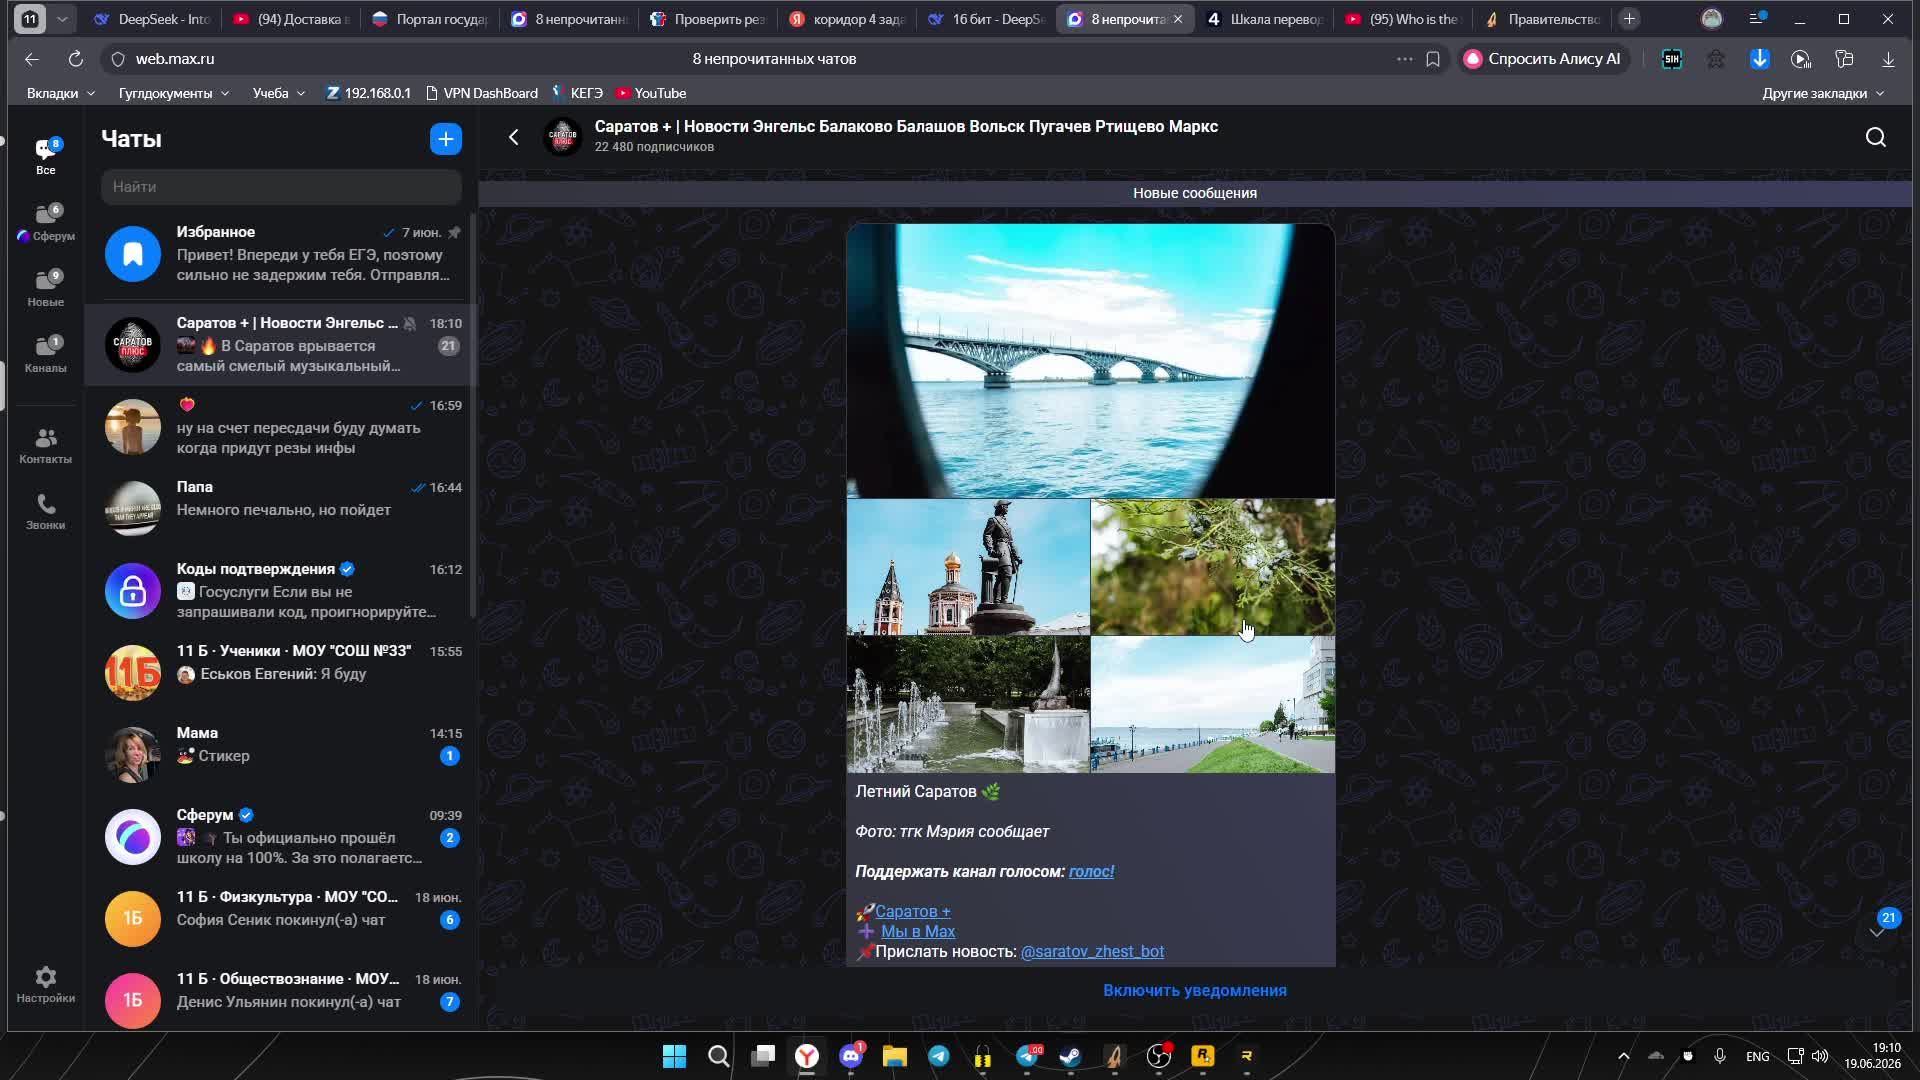This screenshot has height=1080, width=1920.
Task: Open the @saratov_zhest_bot link
Action: click(x=1092, y=952)
